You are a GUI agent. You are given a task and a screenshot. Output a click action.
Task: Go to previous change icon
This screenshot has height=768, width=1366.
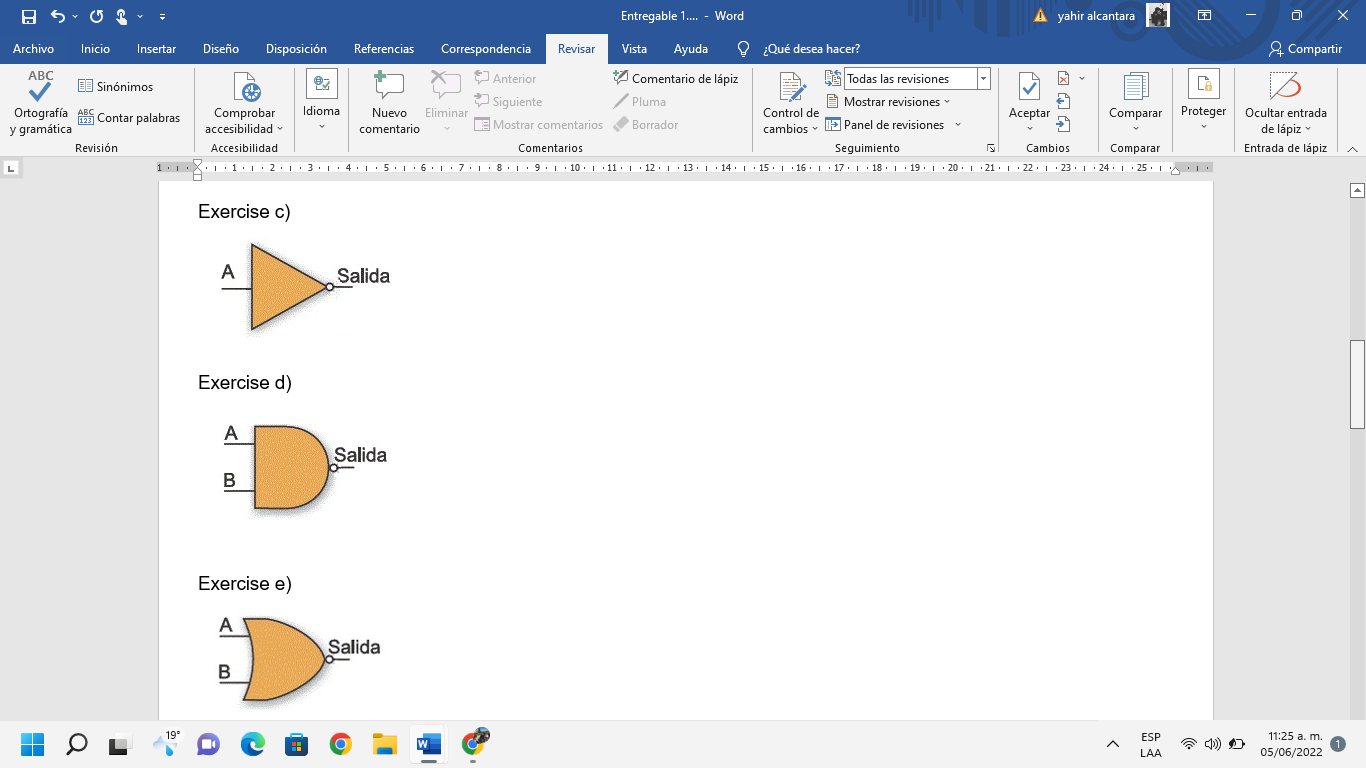1063,101
